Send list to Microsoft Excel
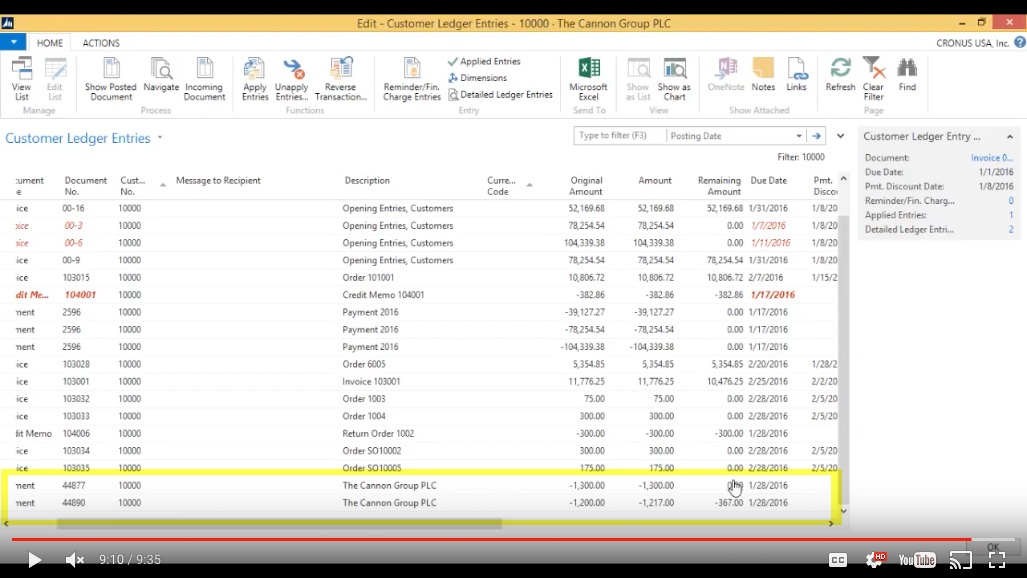The height and width of the screenshot is (578, 1027). (x=588, y=79)
